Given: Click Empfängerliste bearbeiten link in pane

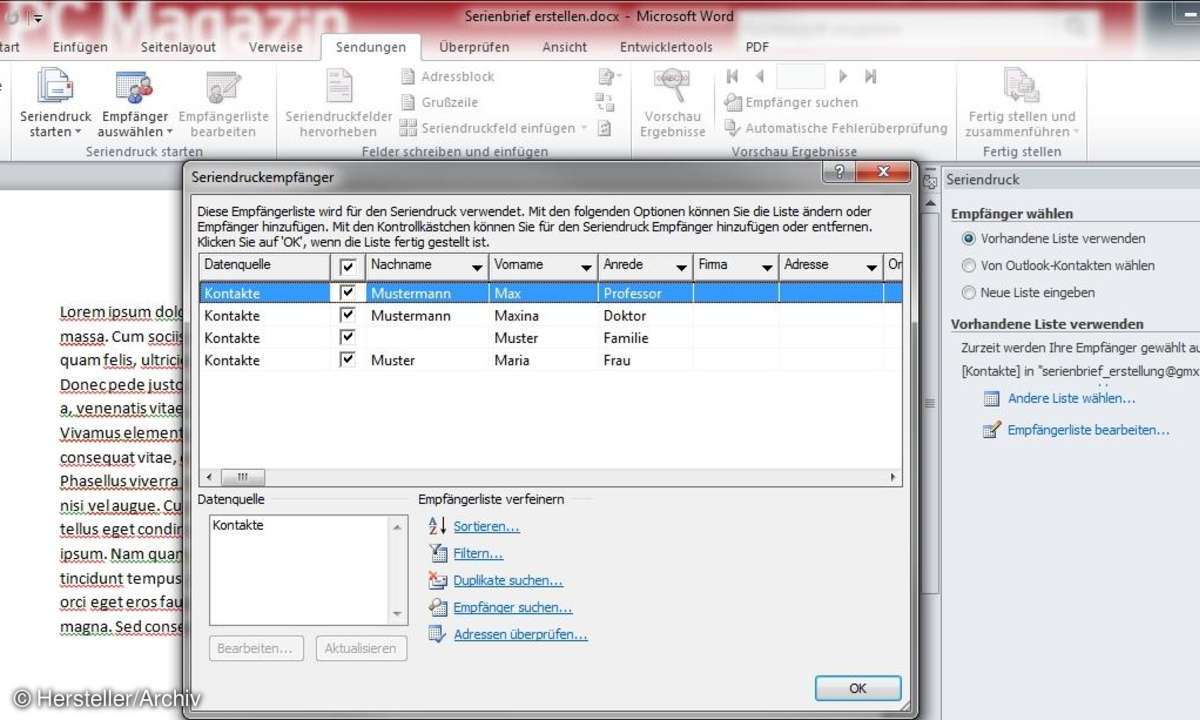Looking at the screenshot, I should pos(1089,430).
